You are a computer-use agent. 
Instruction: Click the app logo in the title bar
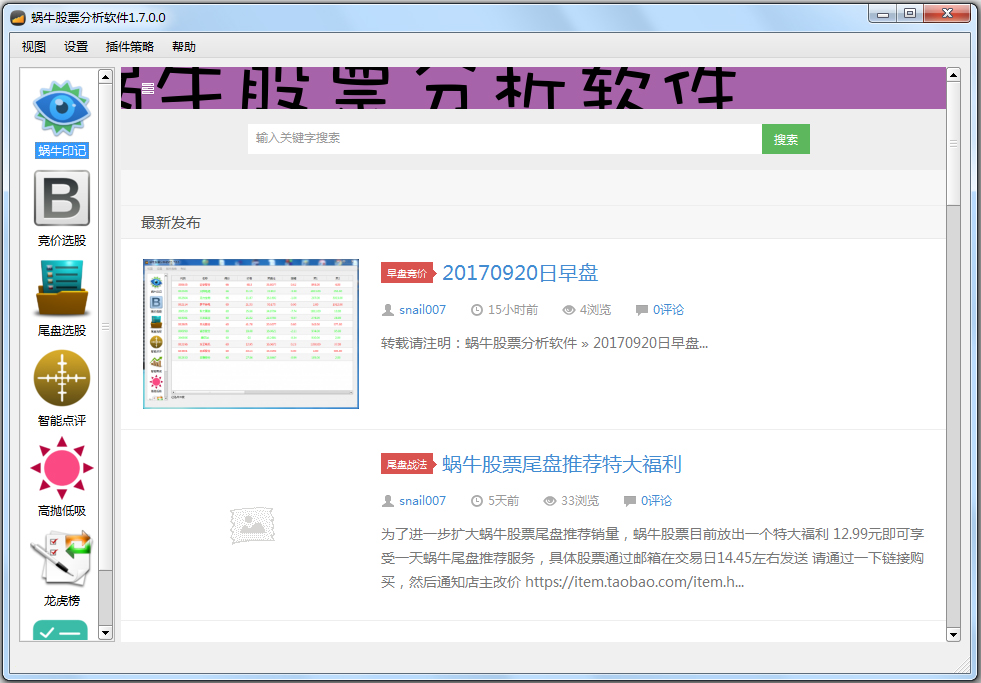click(18, 18)
